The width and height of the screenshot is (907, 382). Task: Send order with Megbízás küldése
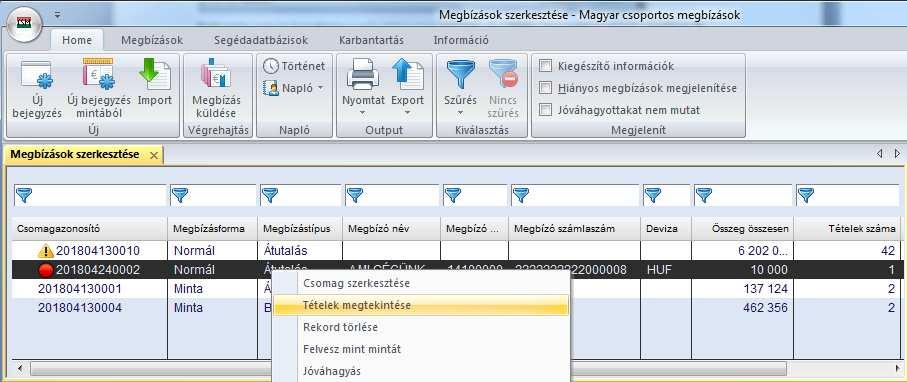tap(216, 89)
